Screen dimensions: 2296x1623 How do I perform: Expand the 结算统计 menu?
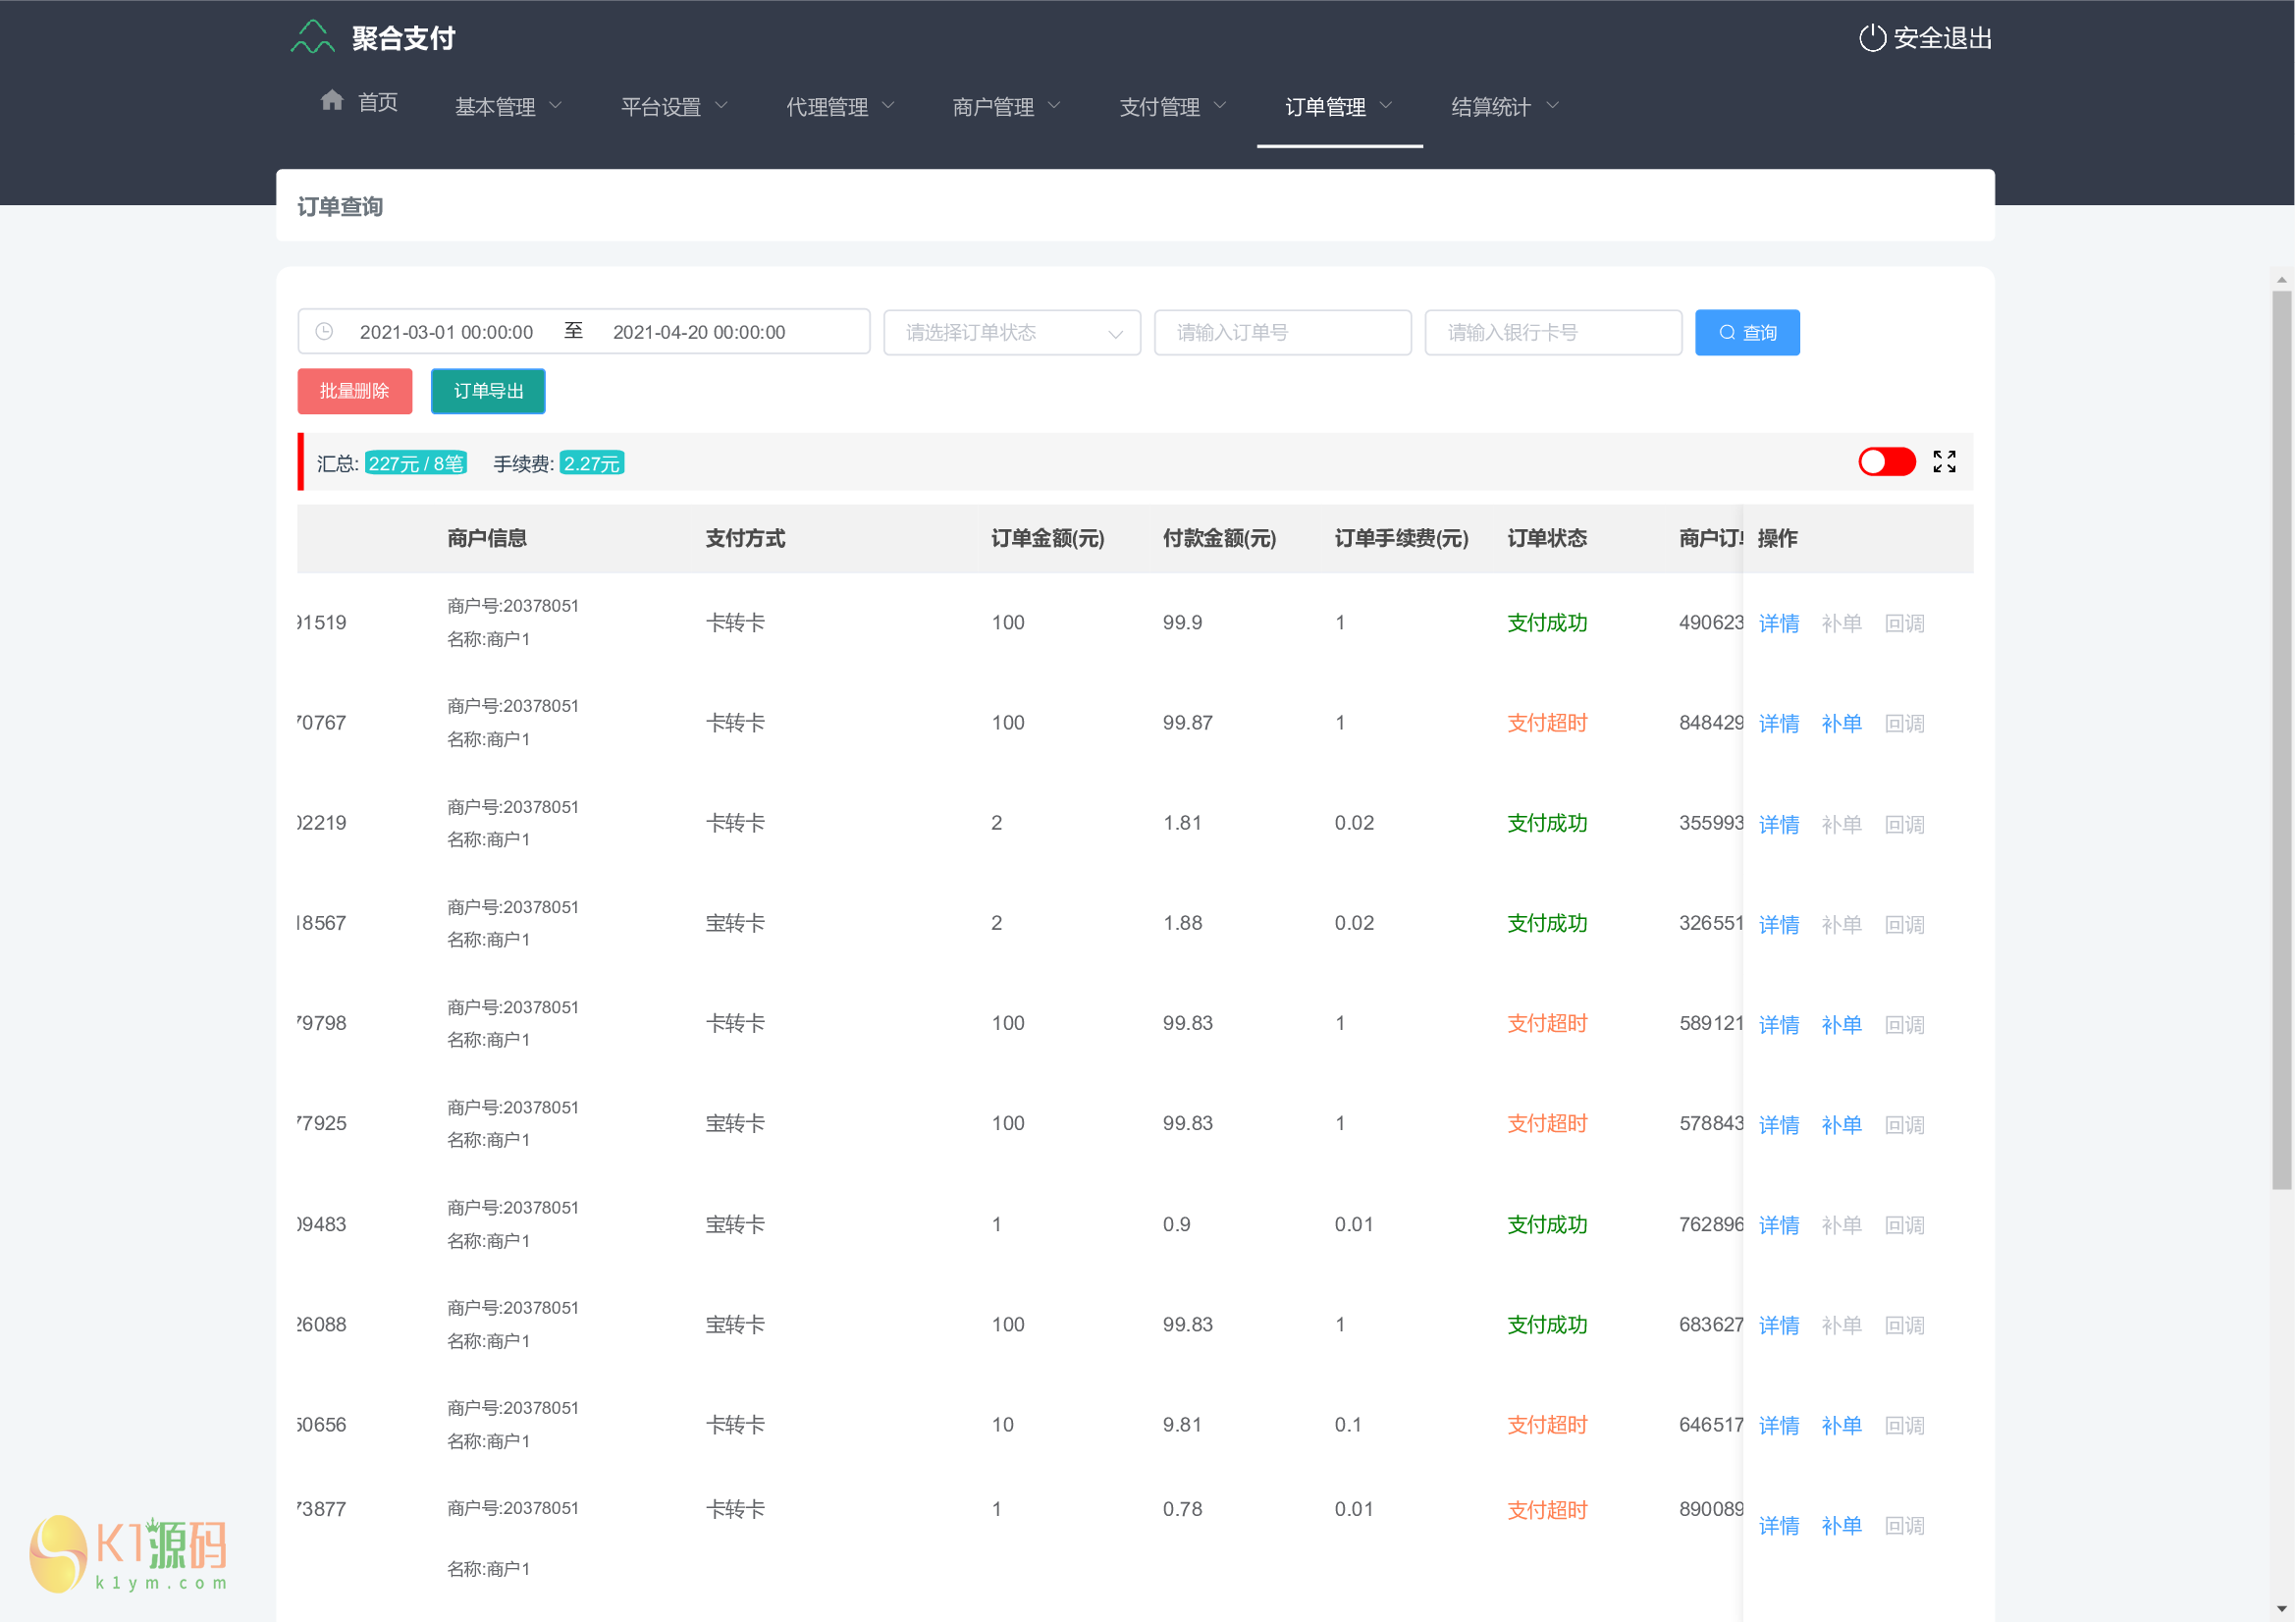point(1504,107)
